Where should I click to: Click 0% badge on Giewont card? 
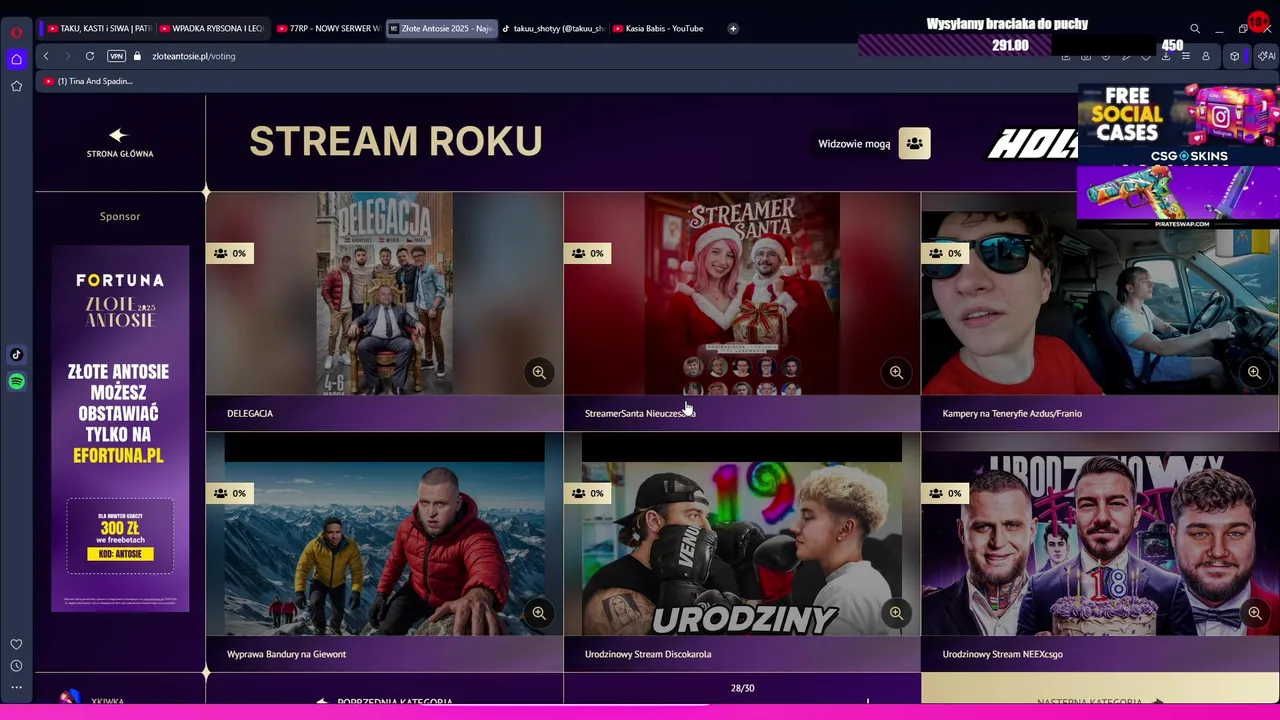tap(230, 493)
